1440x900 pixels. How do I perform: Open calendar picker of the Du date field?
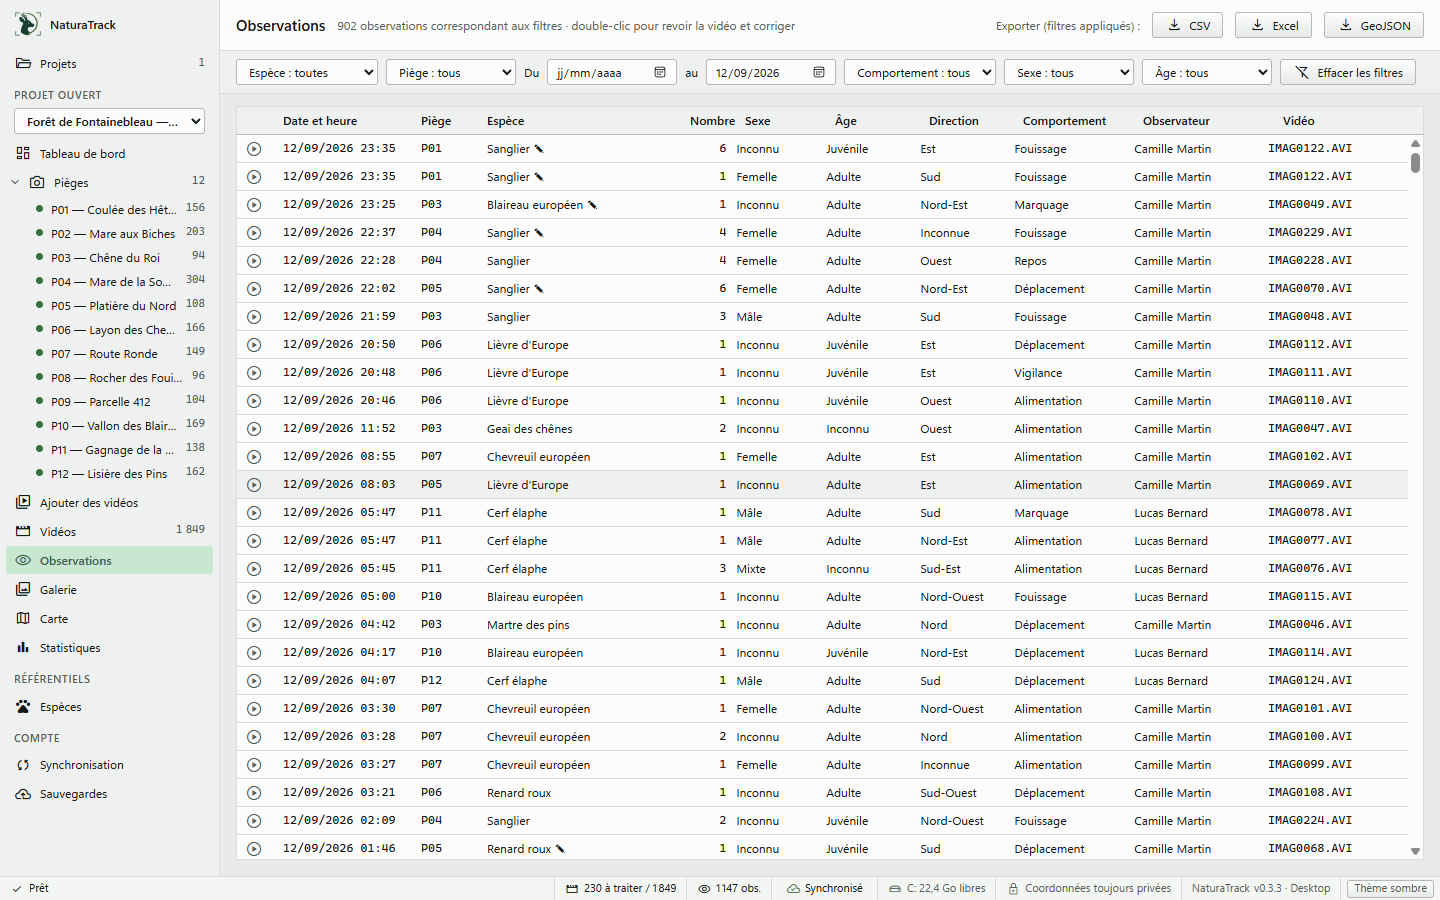660,72
